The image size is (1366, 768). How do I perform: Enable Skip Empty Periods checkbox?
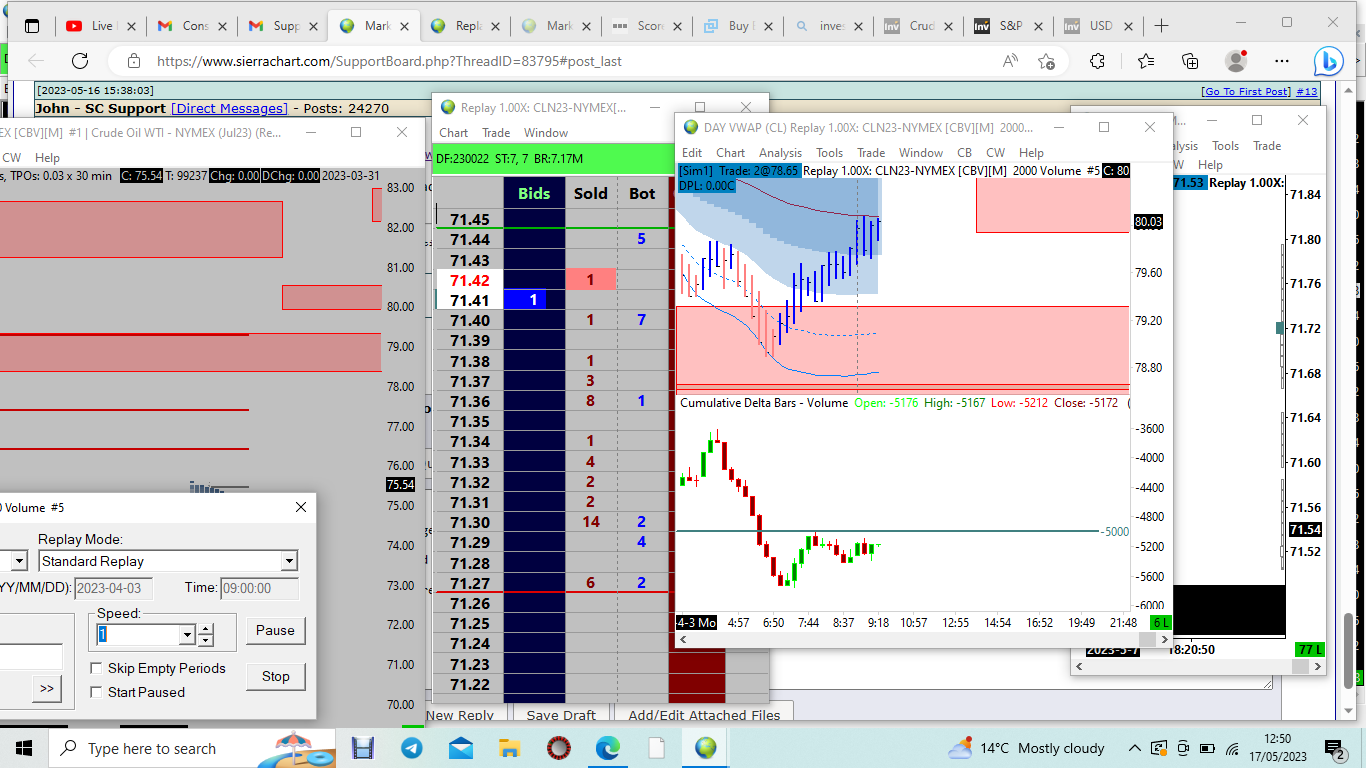tap(97, 668)
